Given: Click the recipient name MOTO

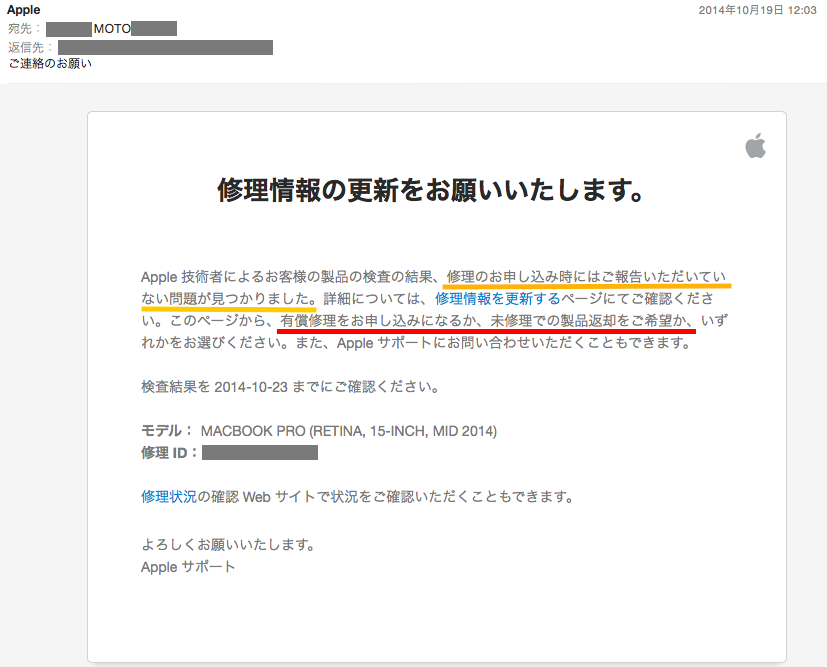Looking at the screenshot, I should [x=112, y=28].
